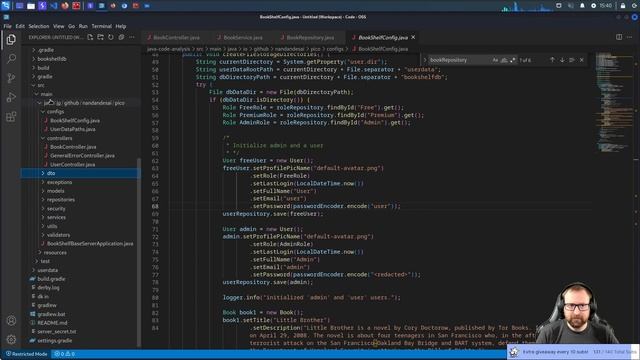Toggle Use Regular Expression in find widget
The height and width of the screenshot is (360, 640).
[513, 60]
